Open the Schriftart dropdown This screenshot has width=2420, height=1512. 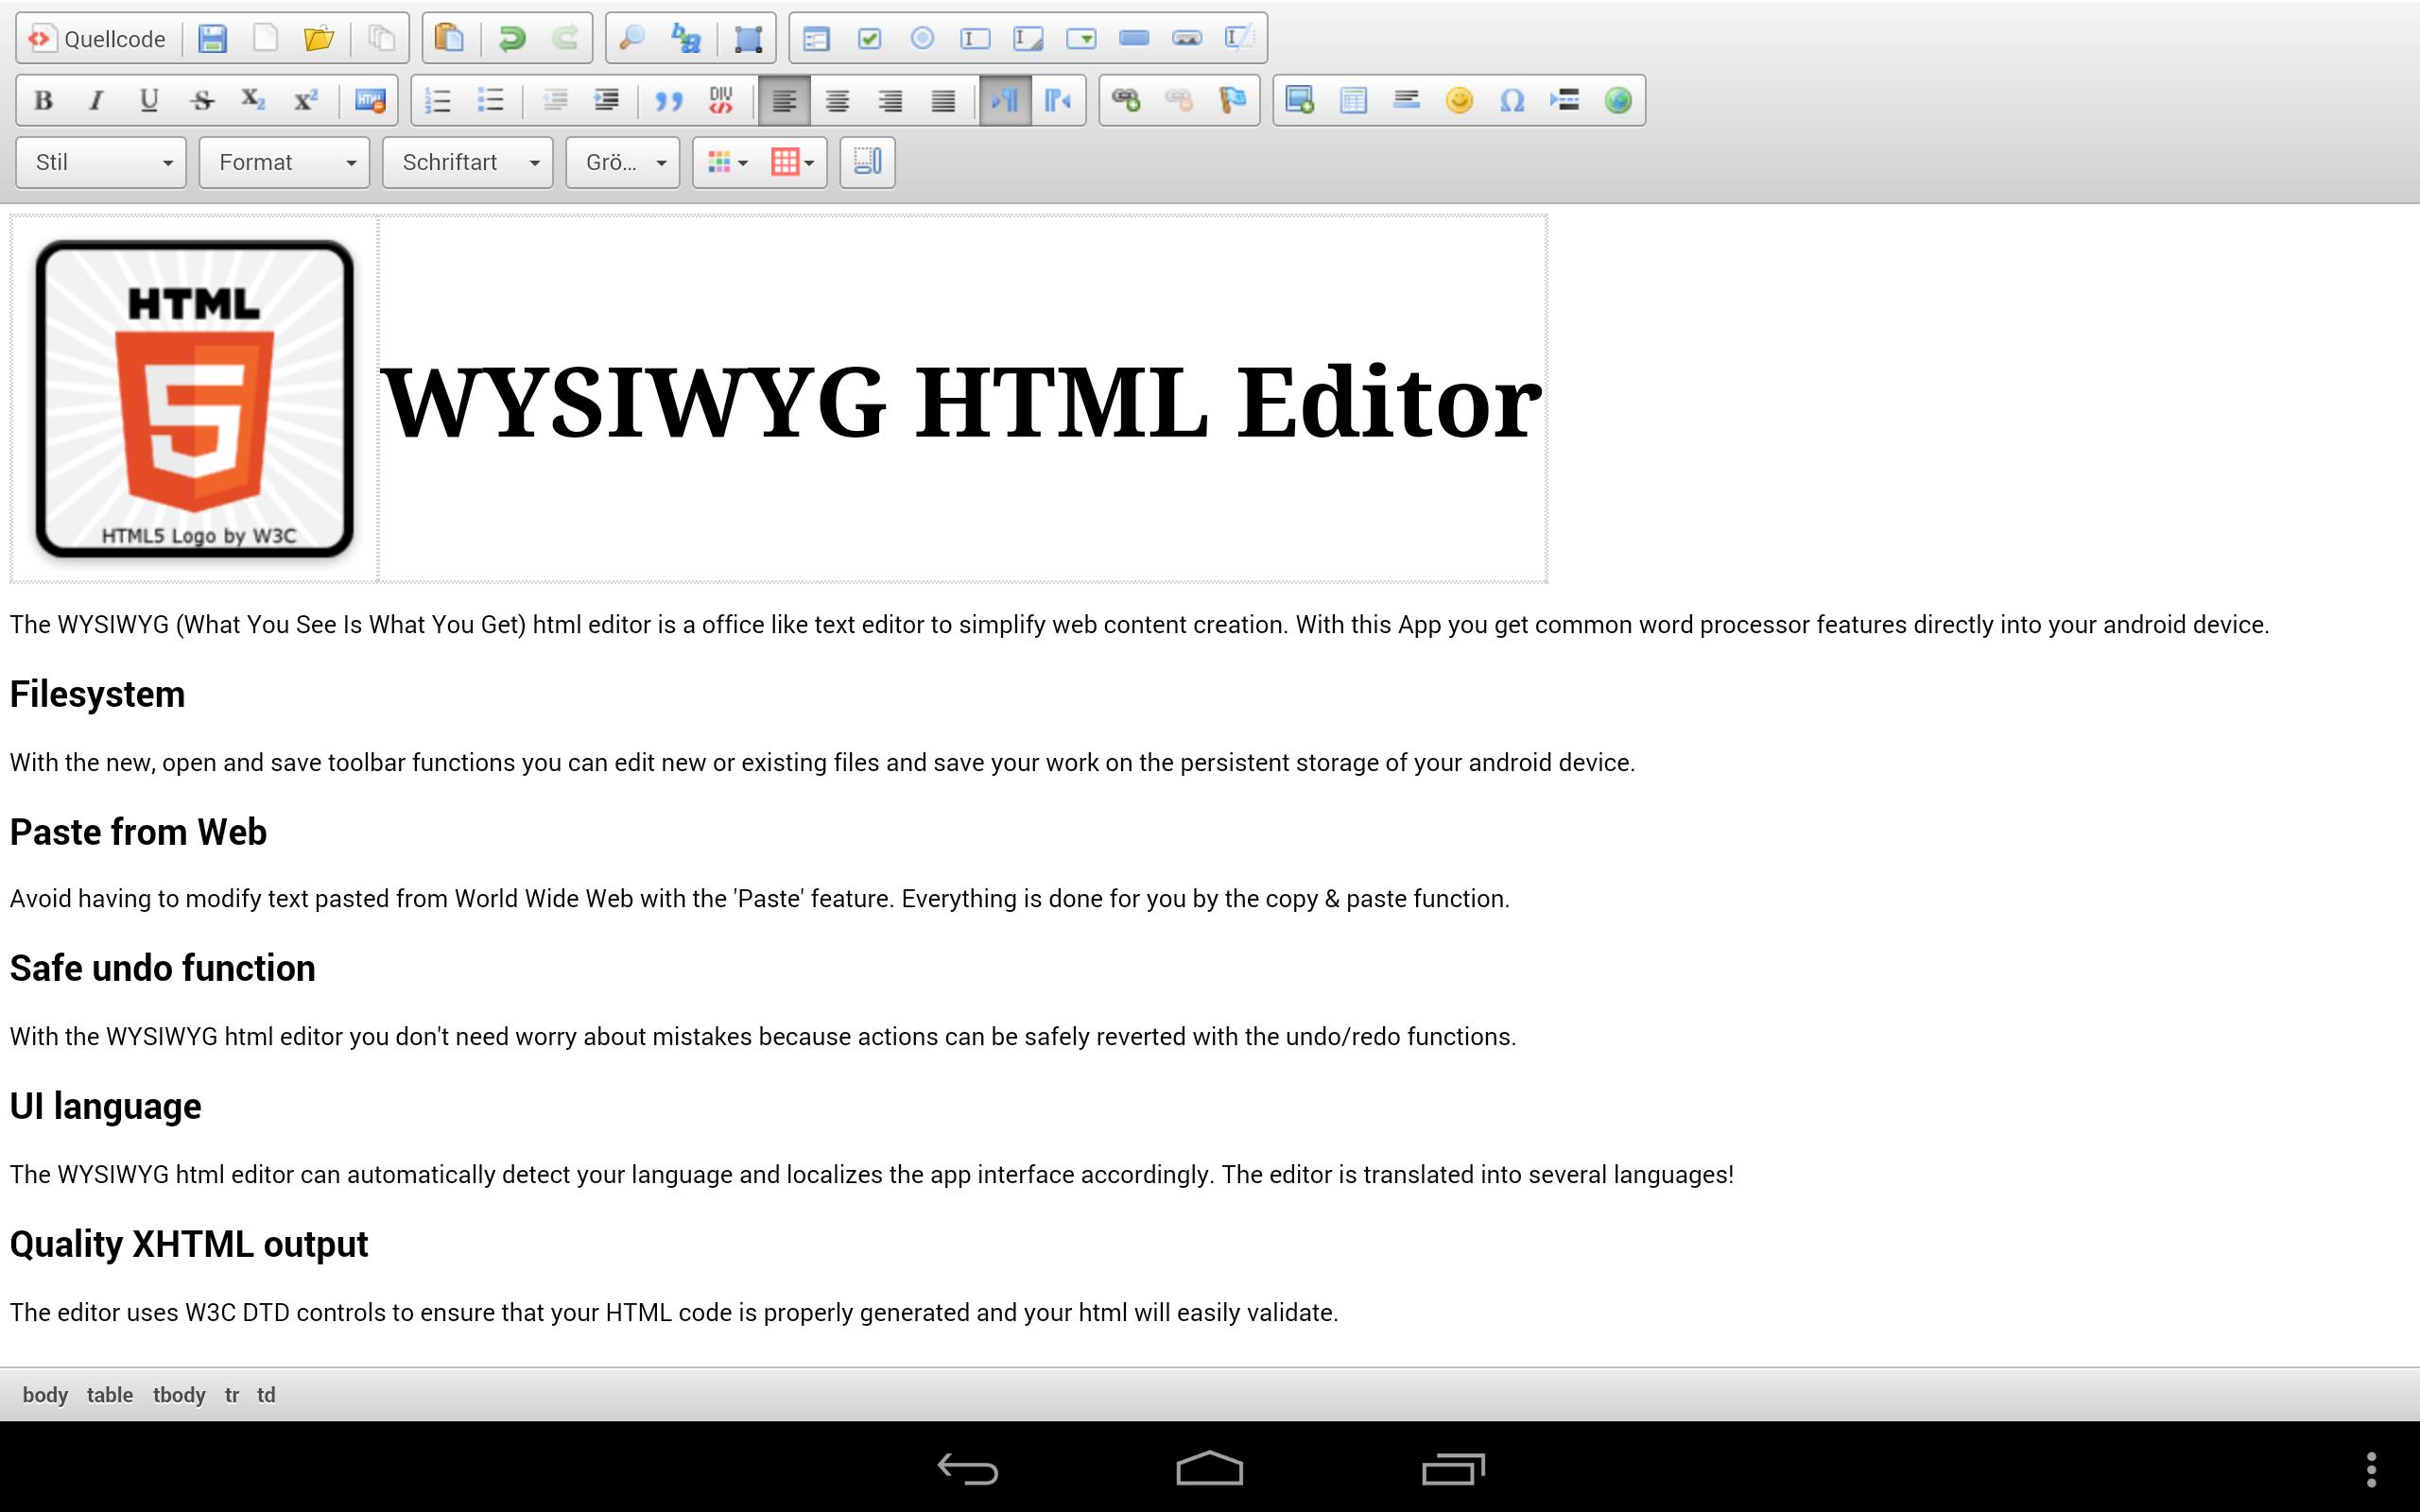point(467,162)
